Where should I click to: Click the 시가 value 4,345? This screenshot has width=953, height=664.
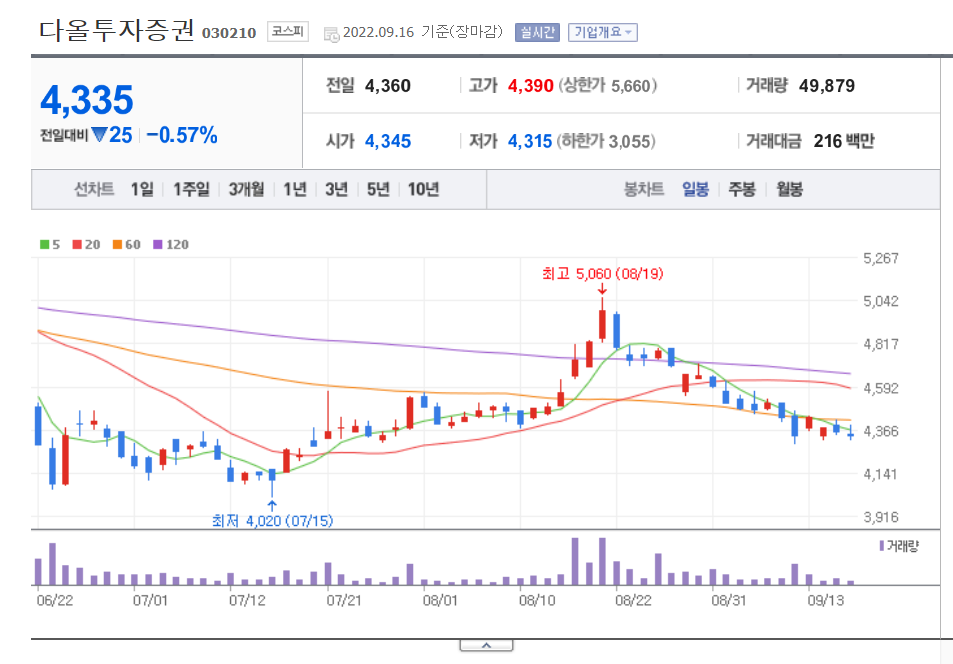tap(388, 141)
